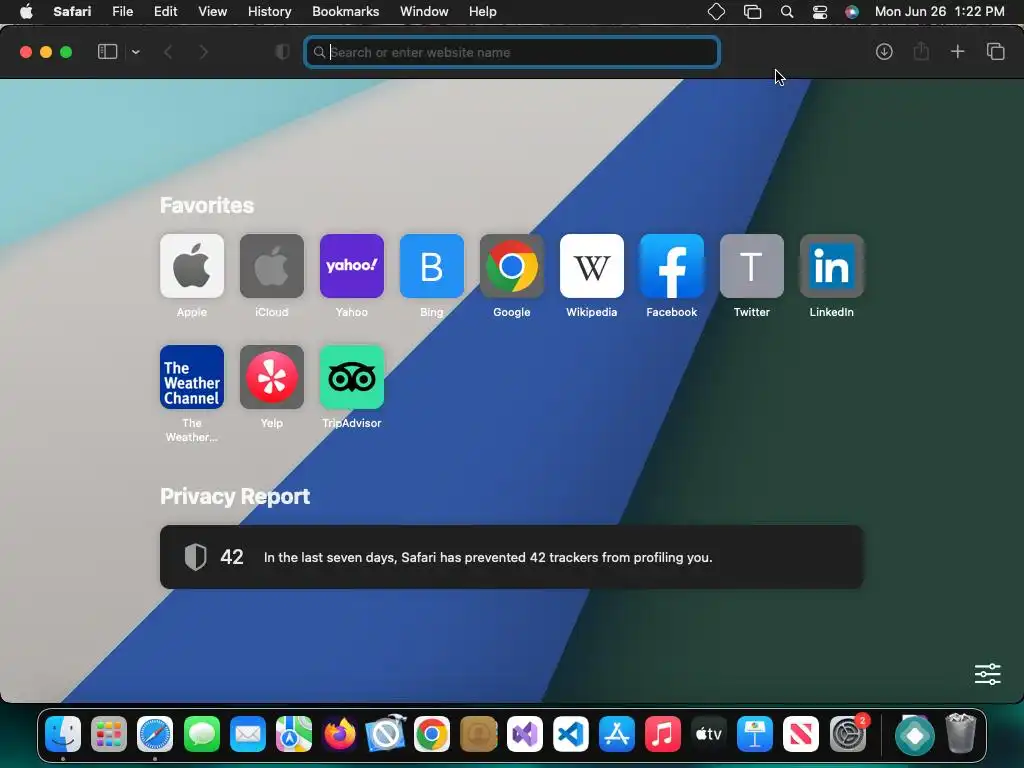Screen dimensions: 1024x768
Task: Open Apple TV from the Dock
Action: pyautogui.click(x=709, y=734)
